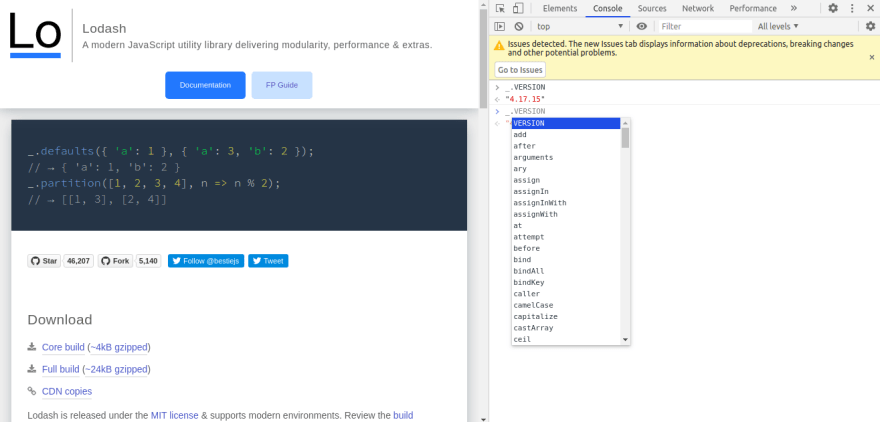The width and height of the screenshot is (880, 422).
Task: Open the ~4kB gzipped link
Action: click(118, 347)
